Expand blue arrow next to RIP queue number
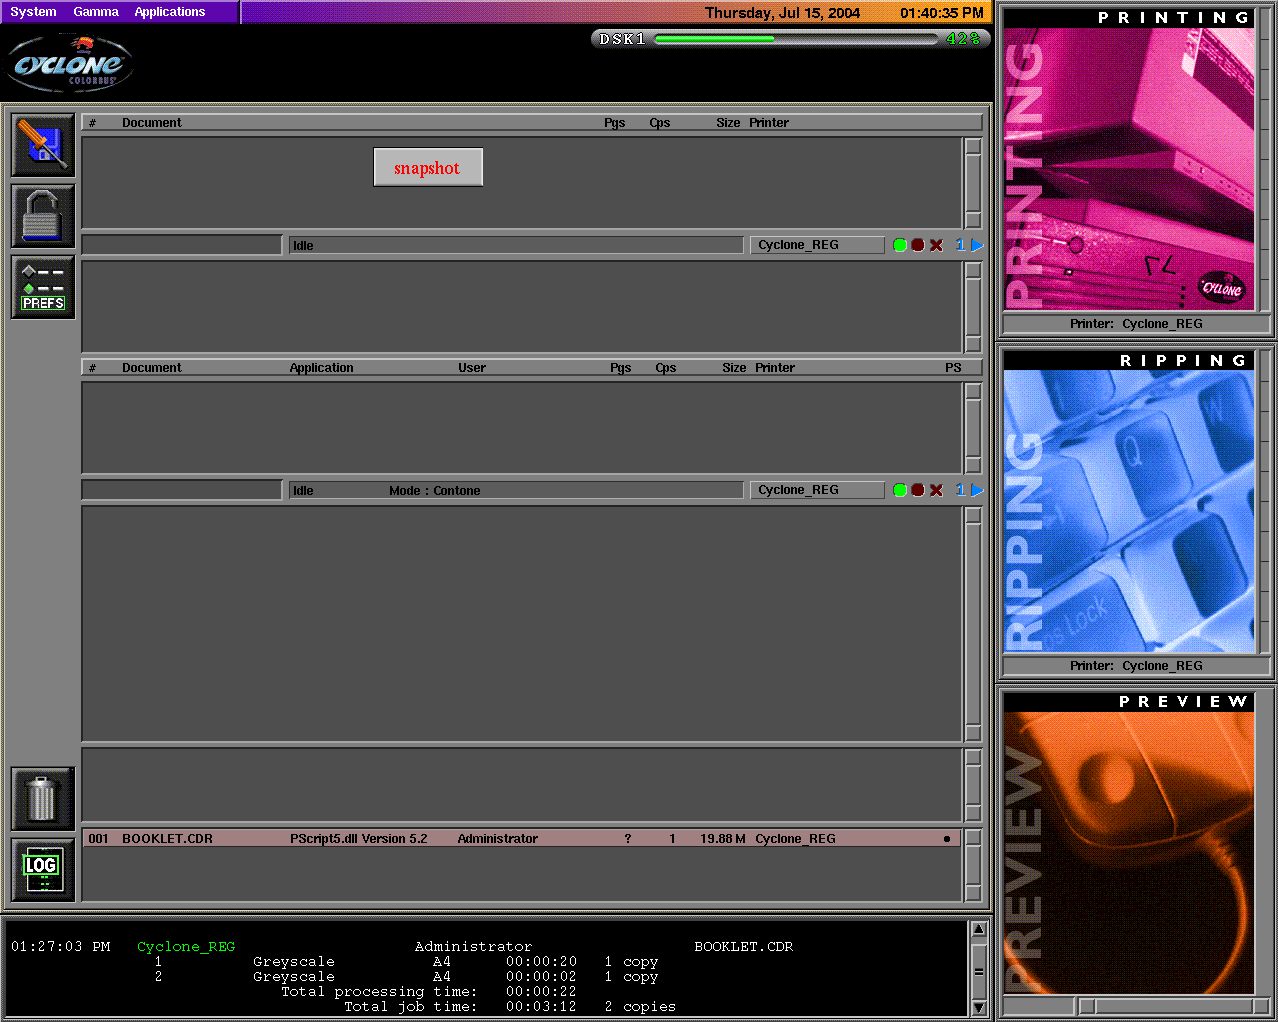This screenshot has height=1022, width=1278. (x=977, y=490)
